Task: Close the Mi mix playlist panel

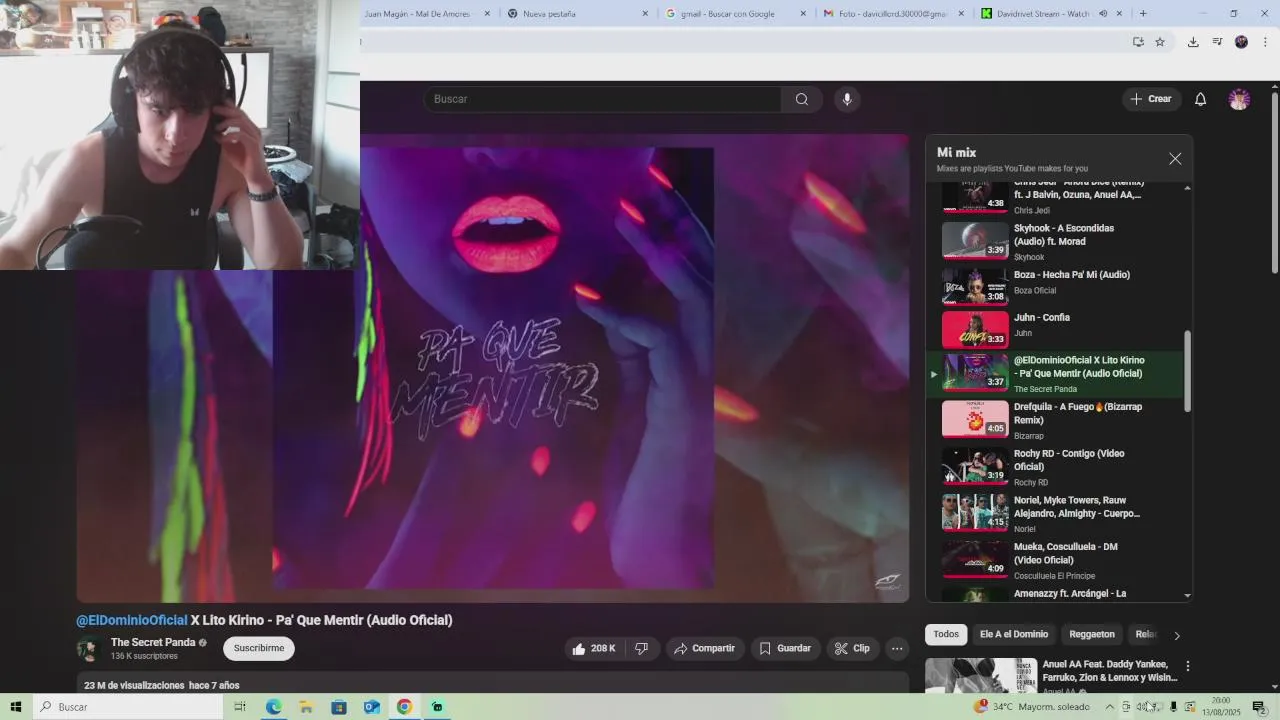Action: click(x=1175, y=159)
